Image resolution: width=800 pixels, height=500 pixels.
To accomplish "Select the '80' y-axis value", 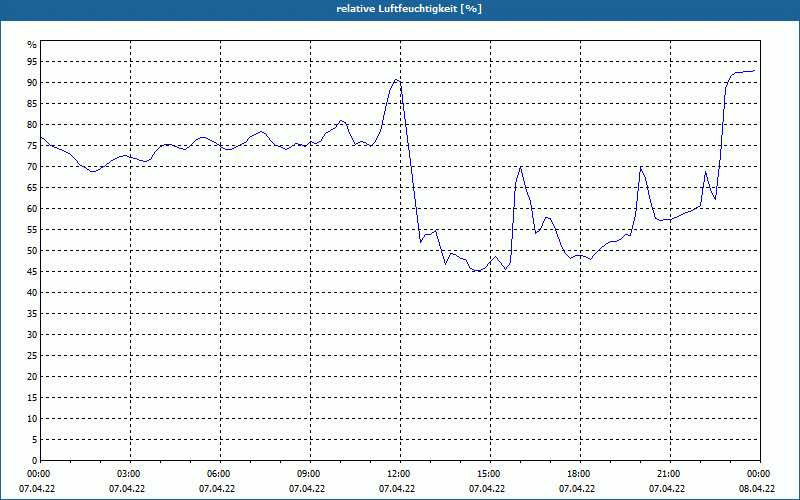I will click(32, 124).
